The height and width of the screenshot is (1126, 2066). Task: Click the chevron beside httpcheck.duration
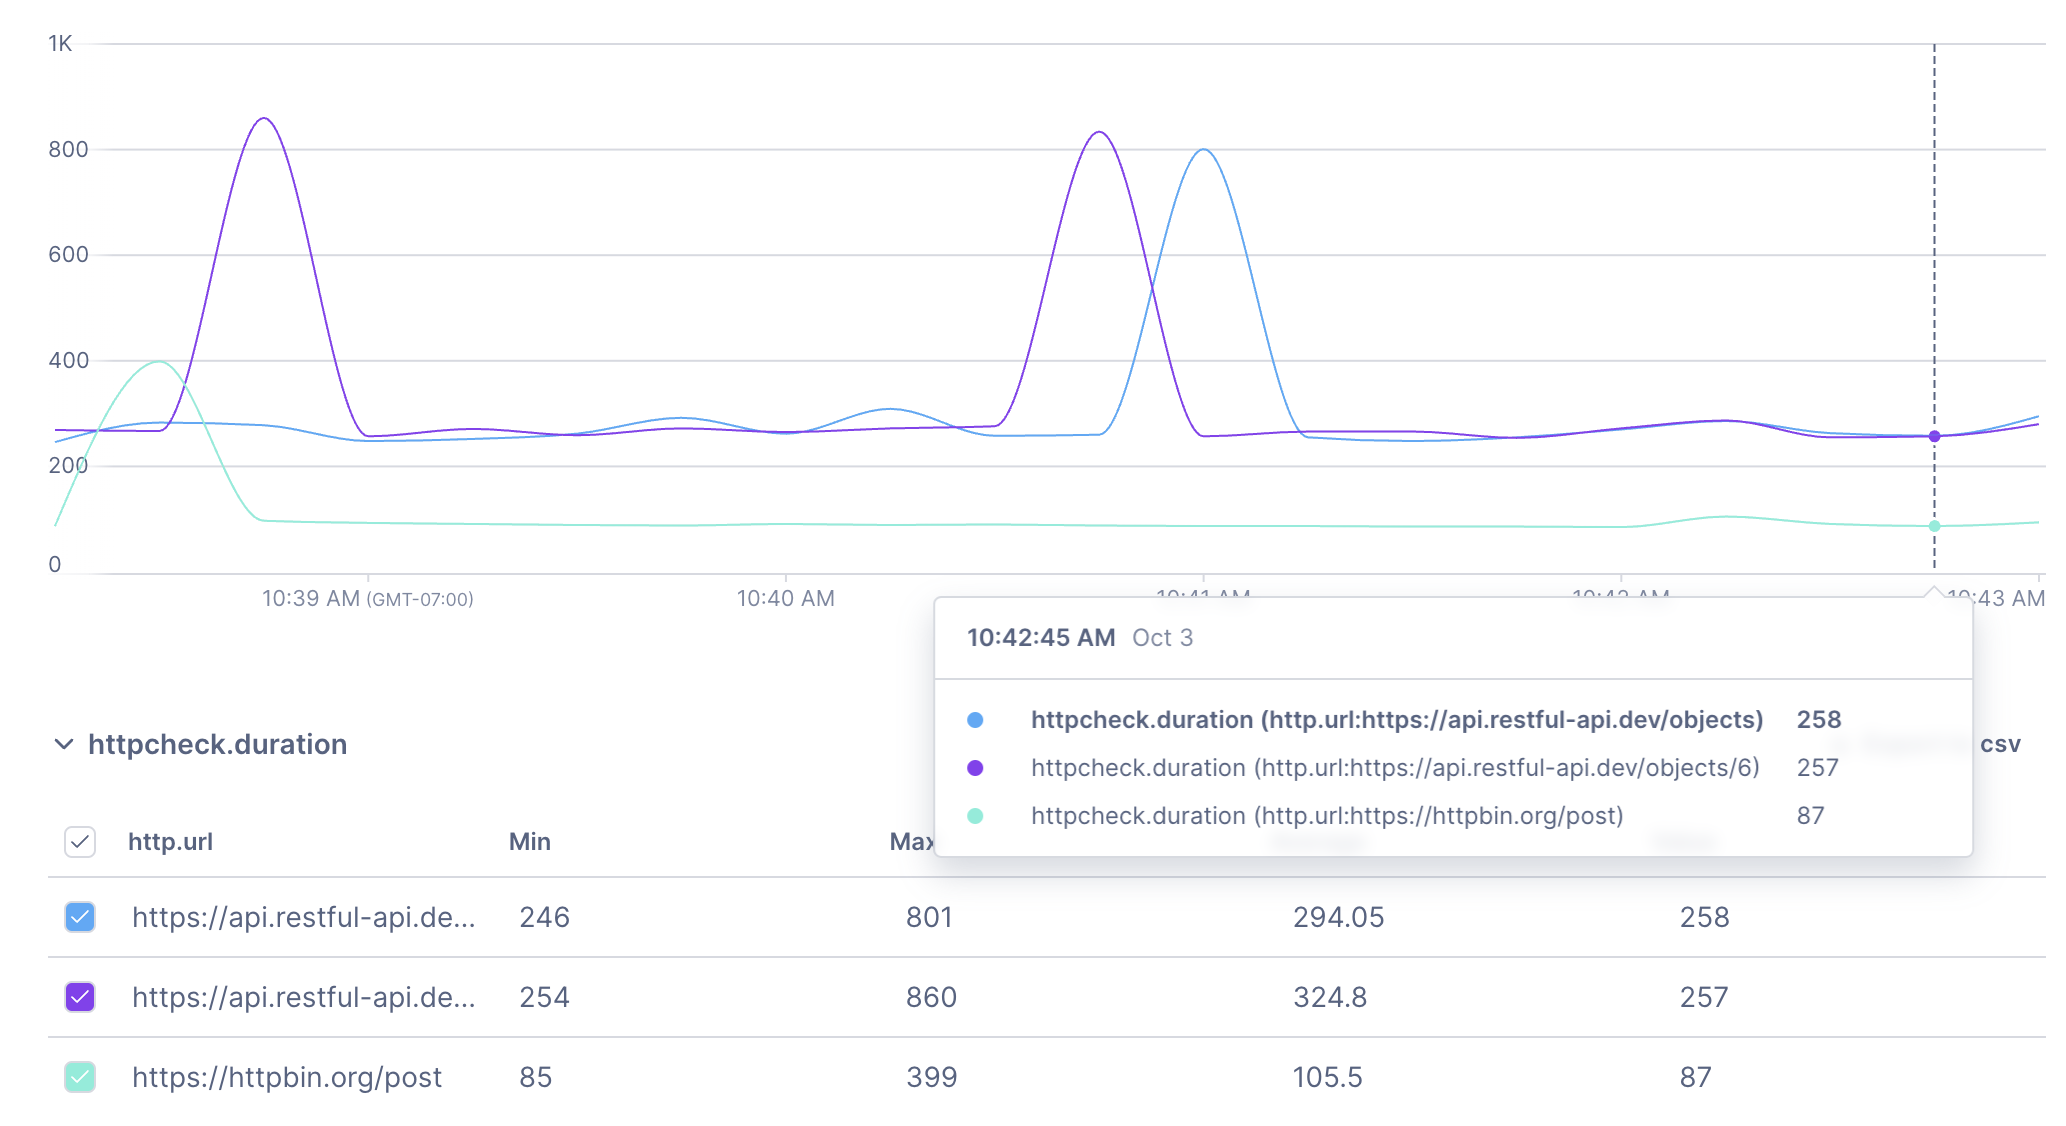tap(64, 743)
